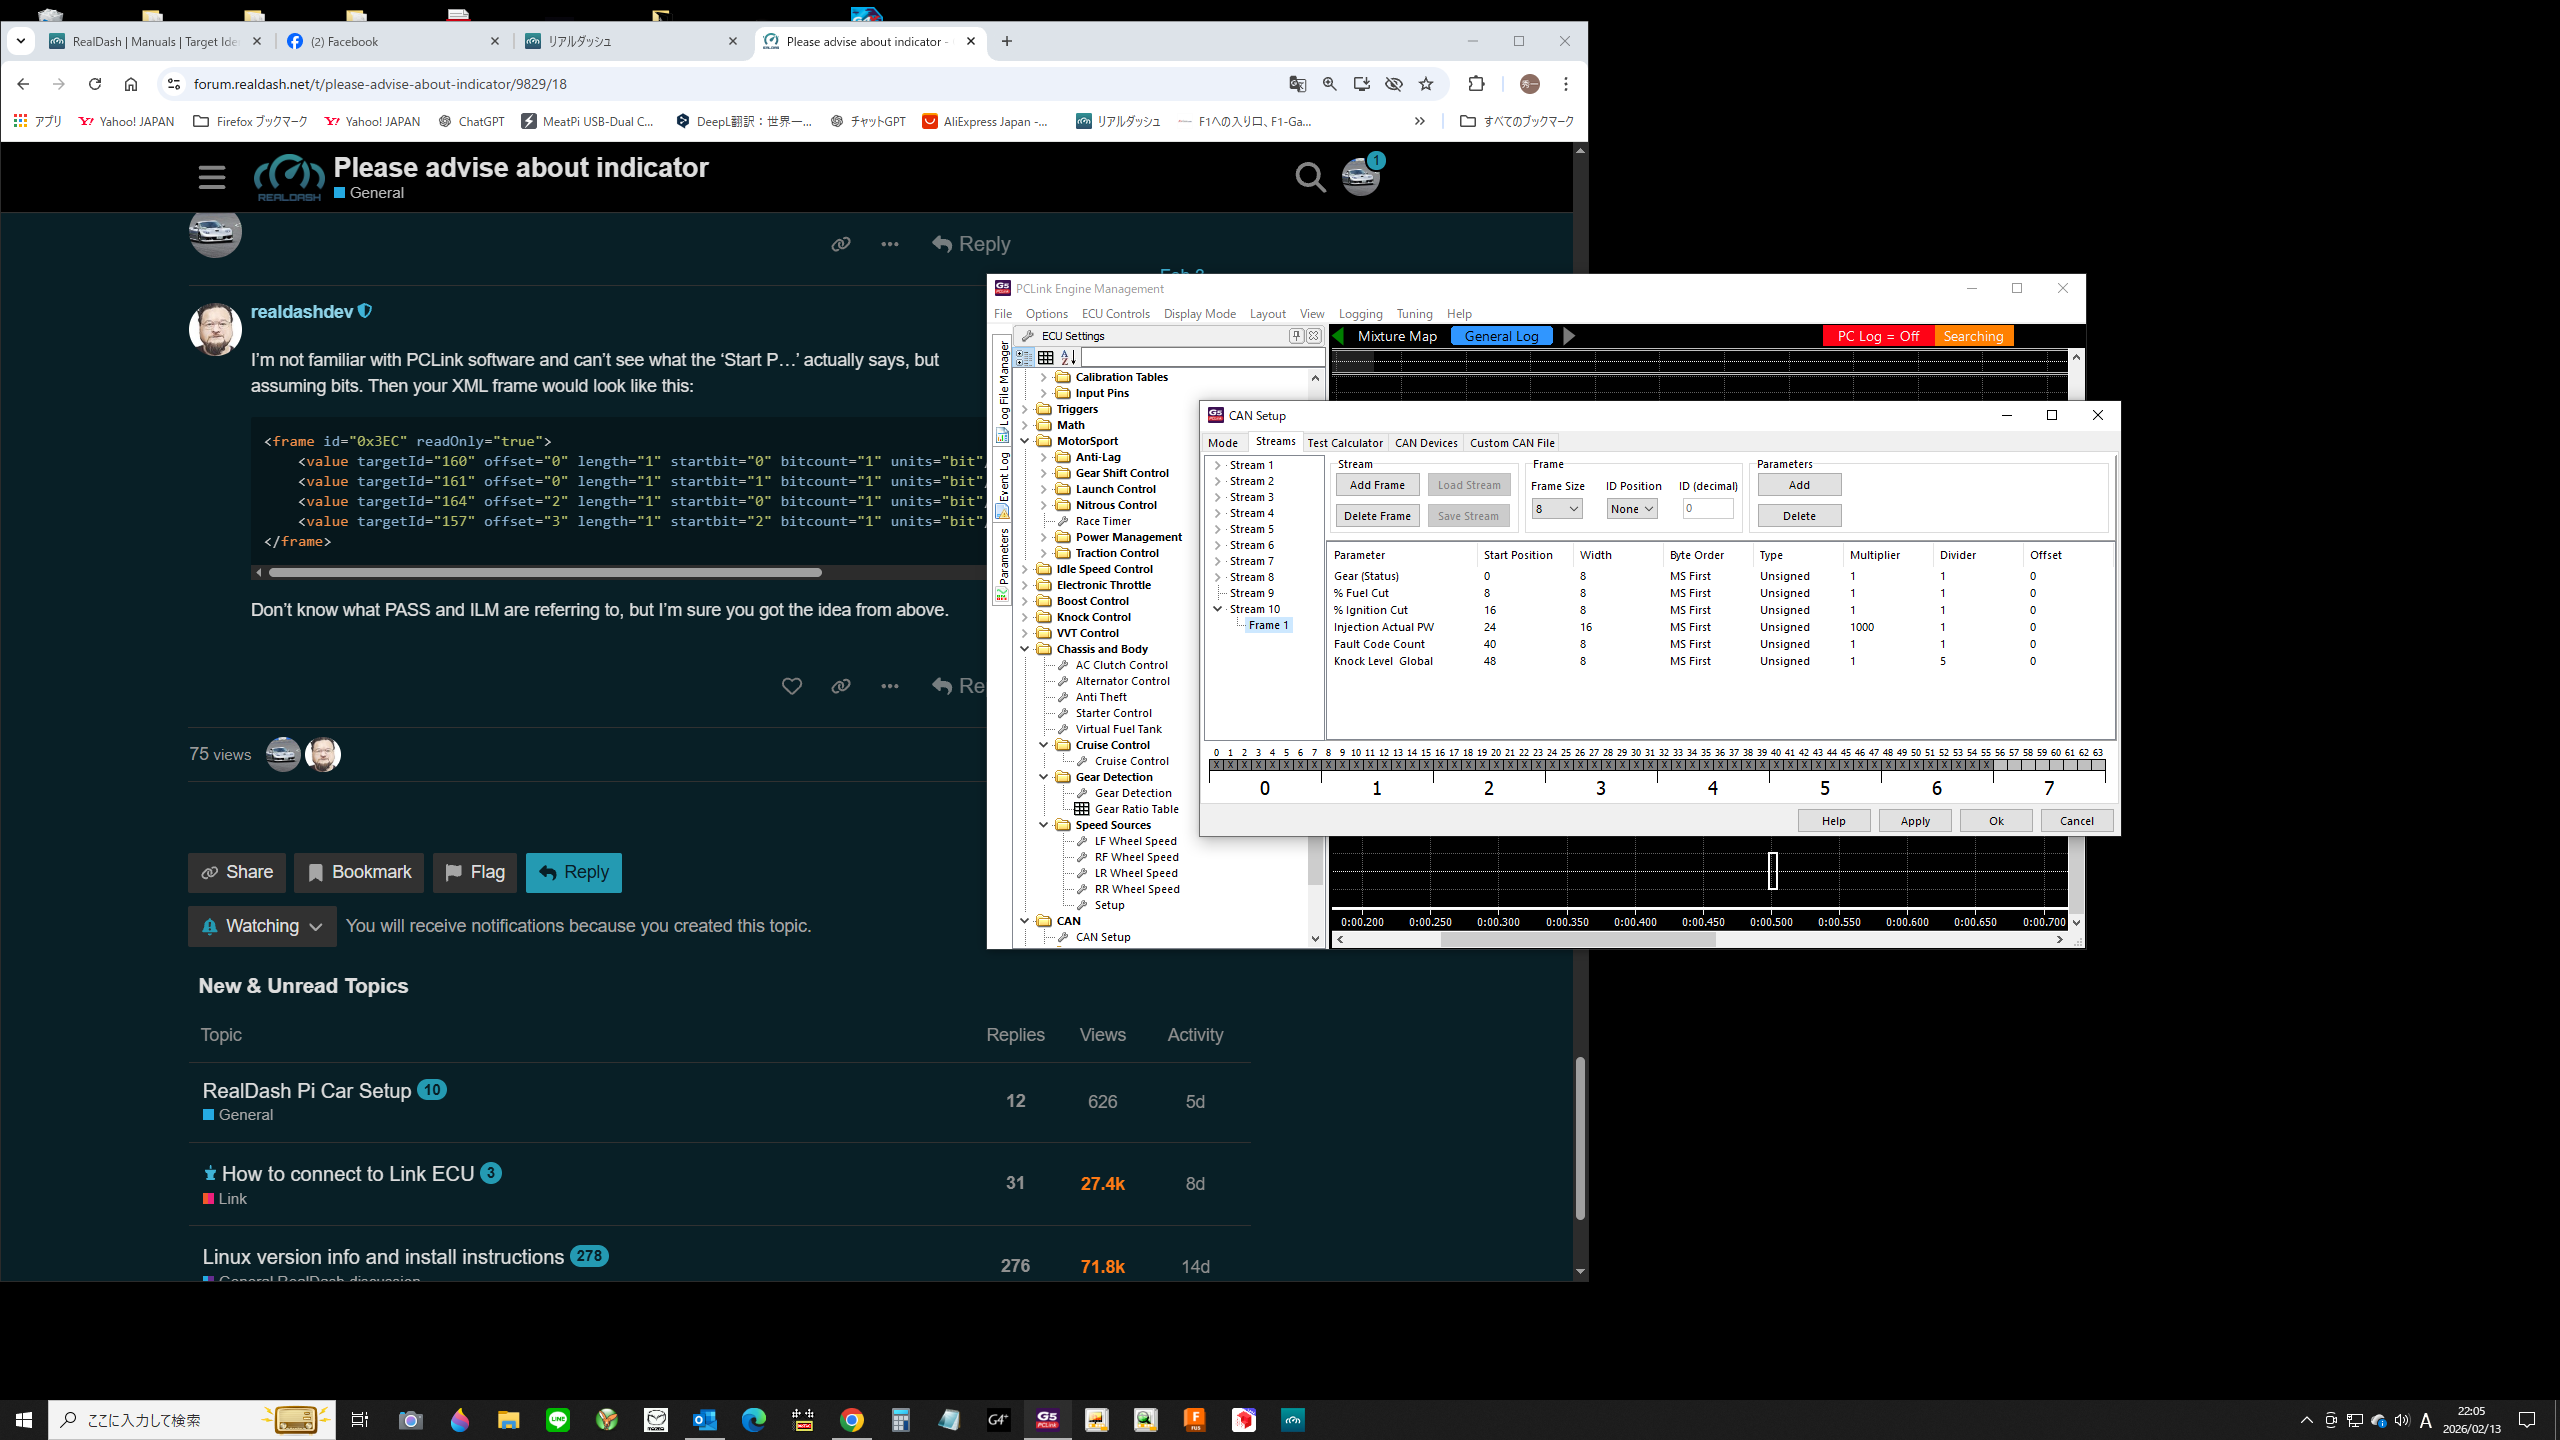Image resolution: width=2560 pixels, height=1440 pixels.
Task: Switch to the CAN Devices tab
Action: (x=1425, y=443)
